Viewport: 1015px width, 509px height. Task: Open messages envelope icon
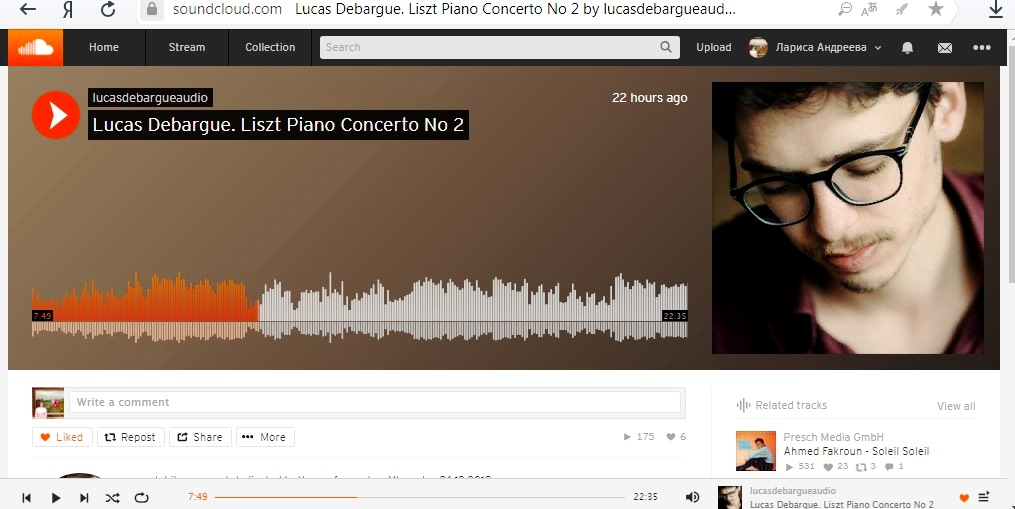coord(945,47)
